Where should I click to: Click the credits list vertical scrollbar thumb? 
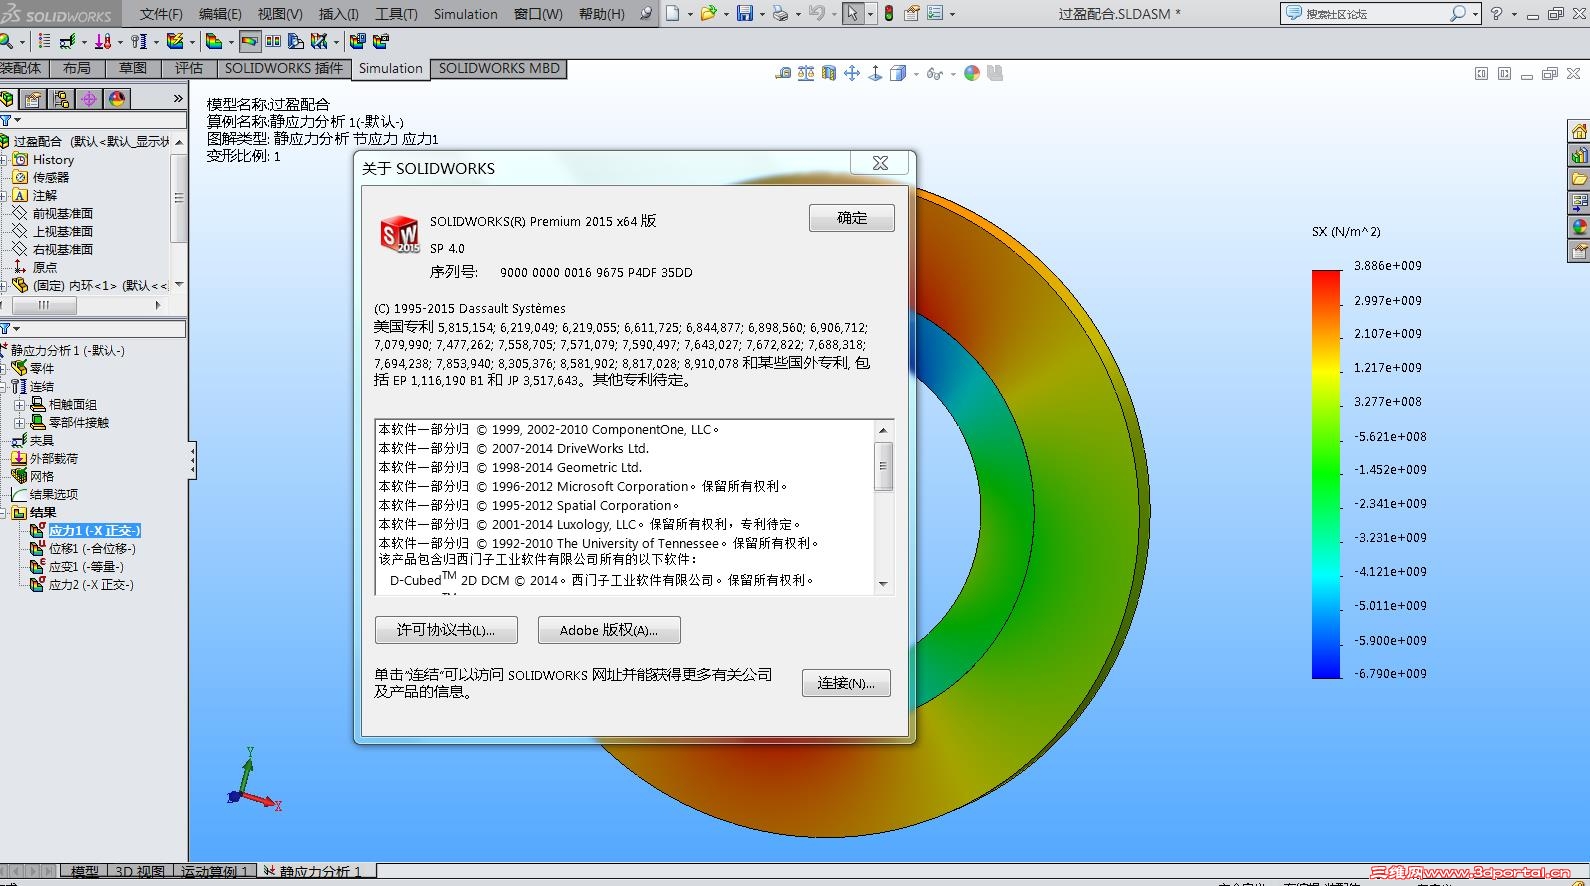click(883, 466)
